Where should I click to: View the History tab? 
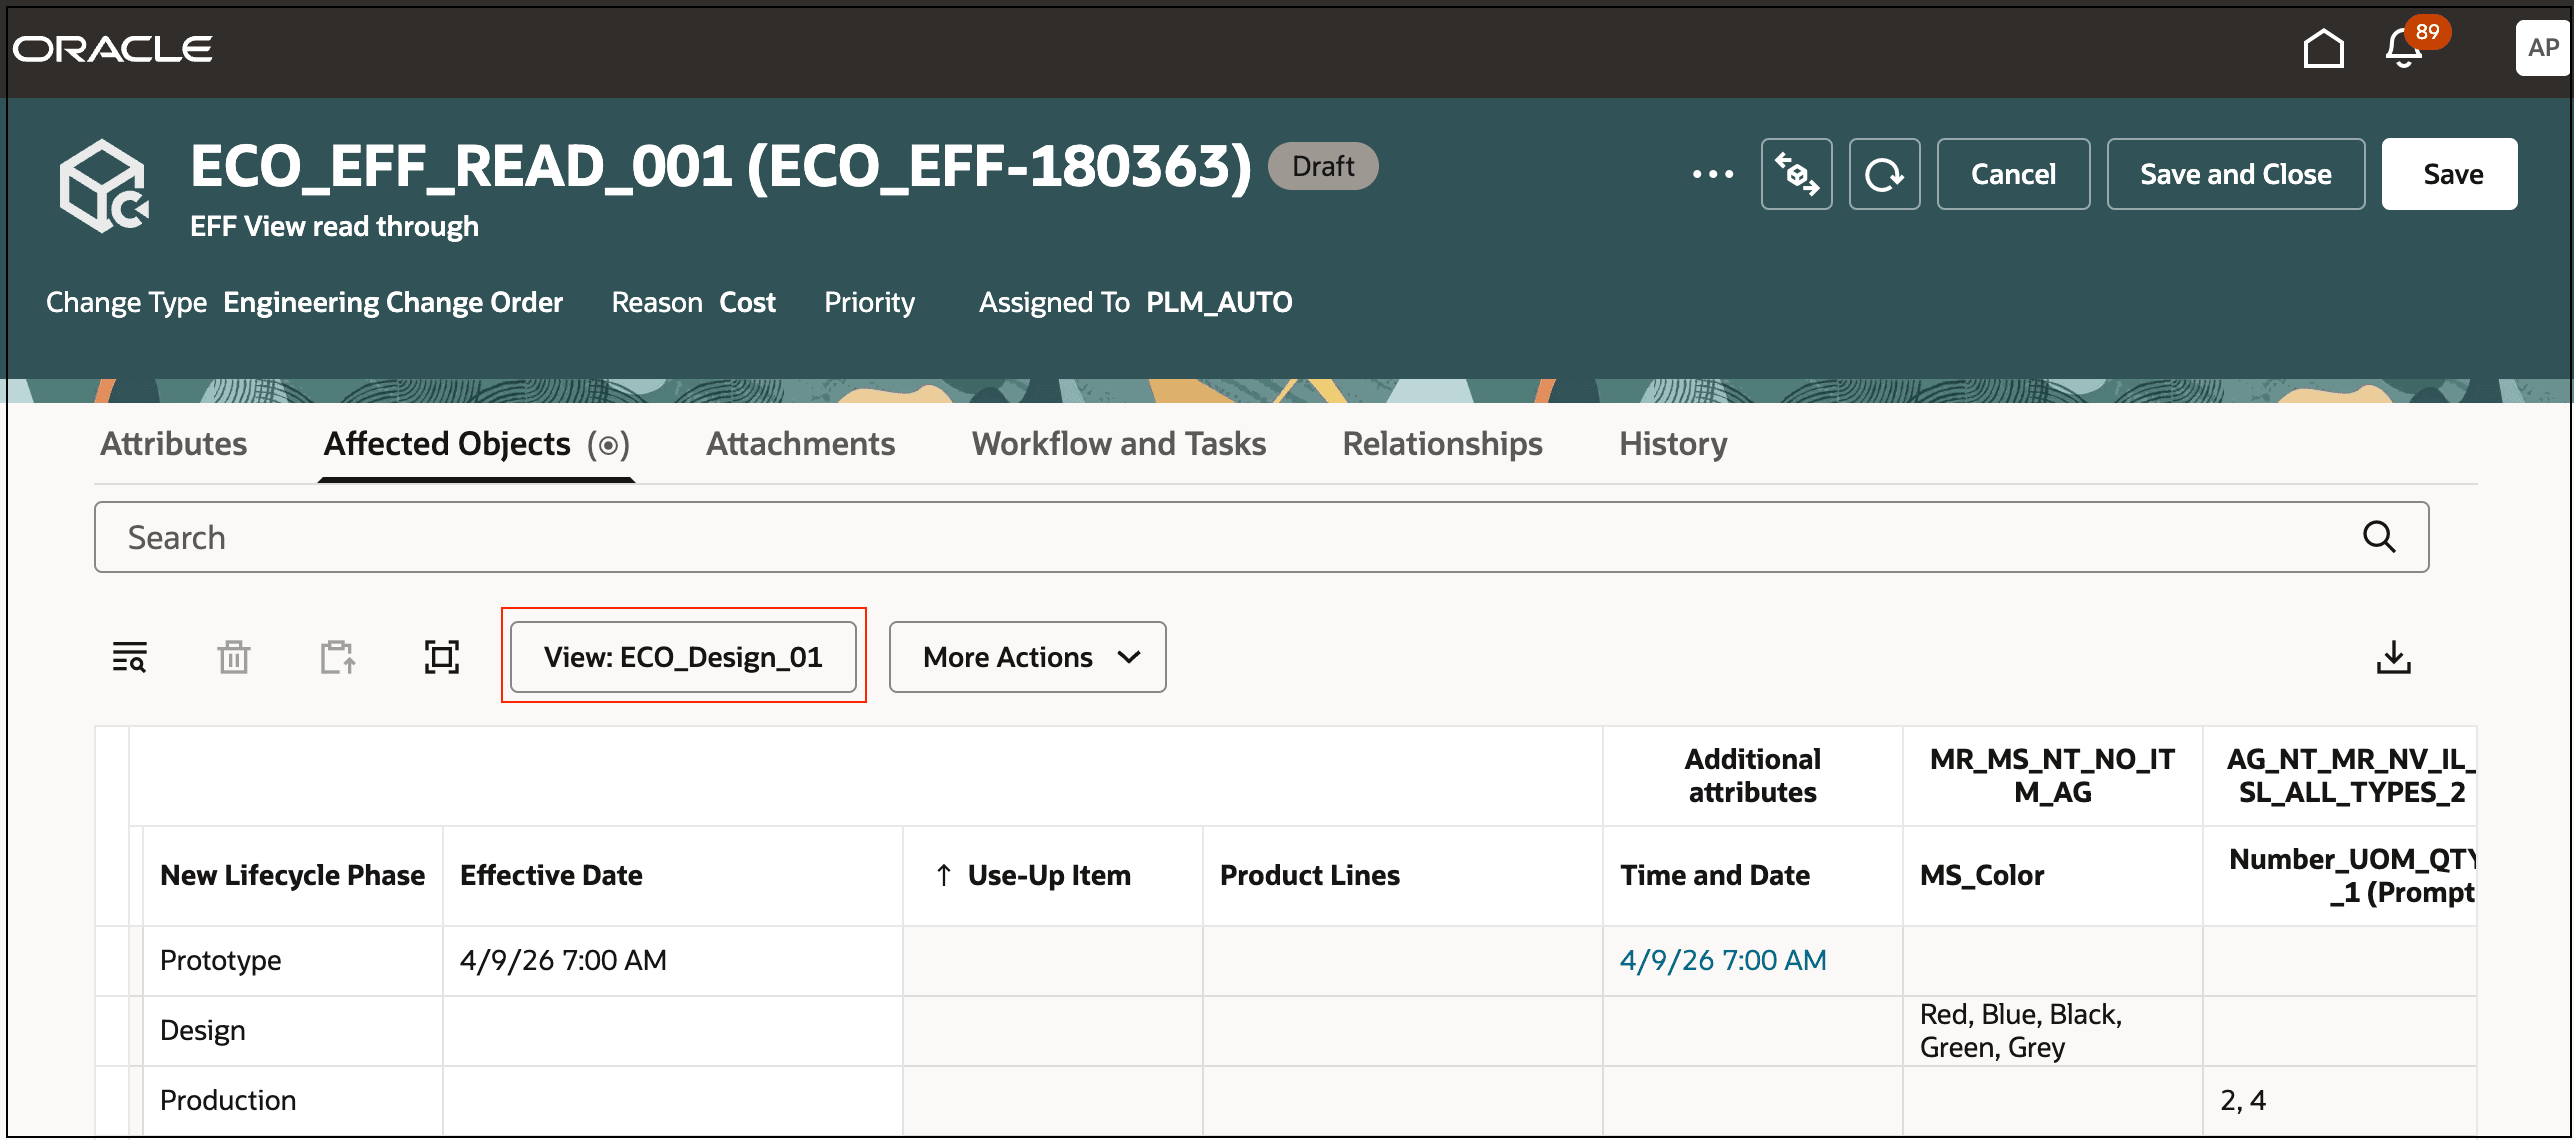pos(1673,444)
